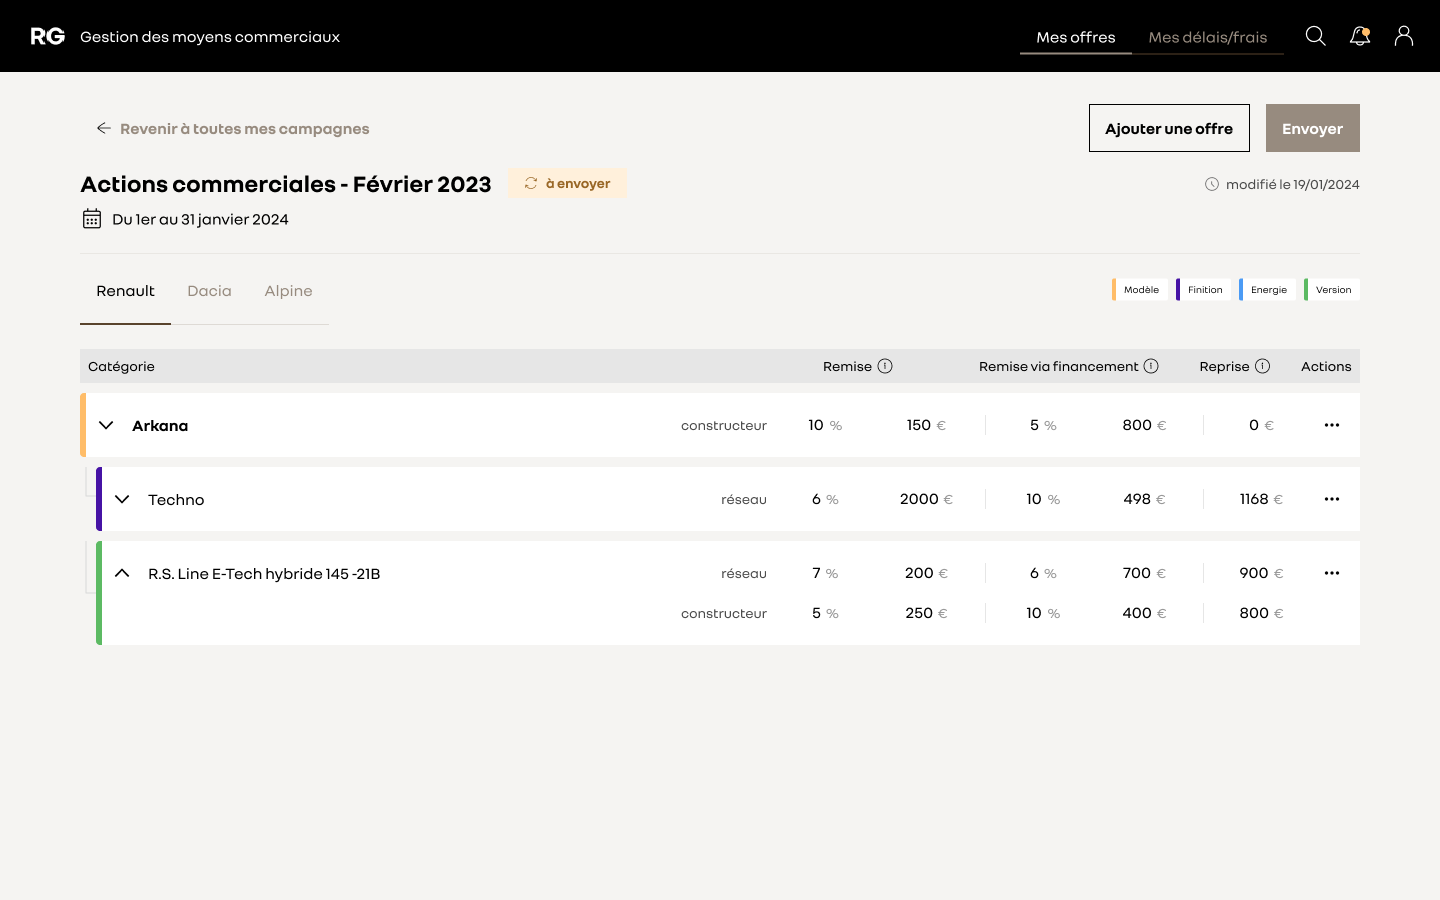
Task: Open three-dot menu for R.S. Line row
Action: pos(1332,573)
